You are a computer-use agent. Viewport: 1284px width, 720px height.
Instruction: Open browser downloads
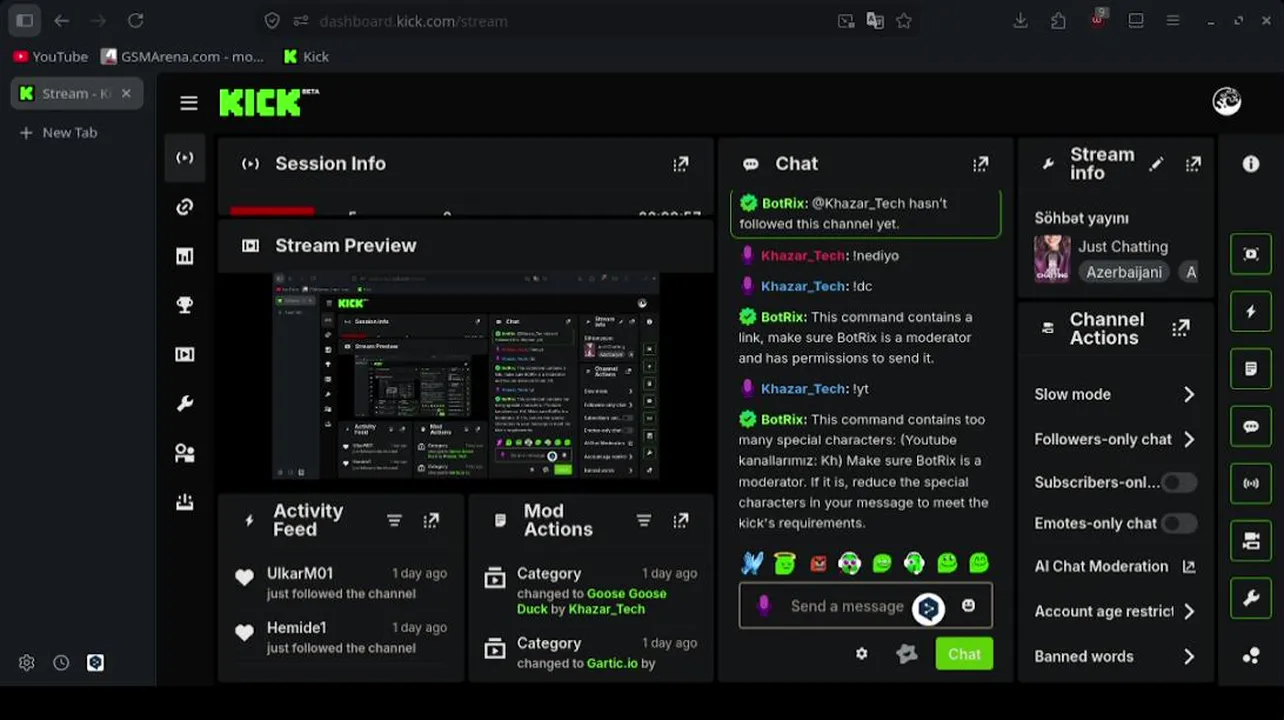click(1021, 21)
